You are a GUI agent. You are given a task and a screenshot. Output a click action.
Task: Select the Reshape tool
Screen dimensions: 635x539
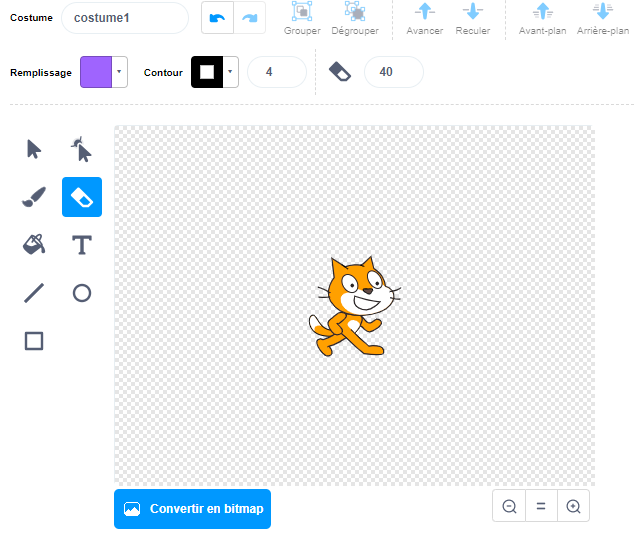pyautogui.click(x=81, y=149)
